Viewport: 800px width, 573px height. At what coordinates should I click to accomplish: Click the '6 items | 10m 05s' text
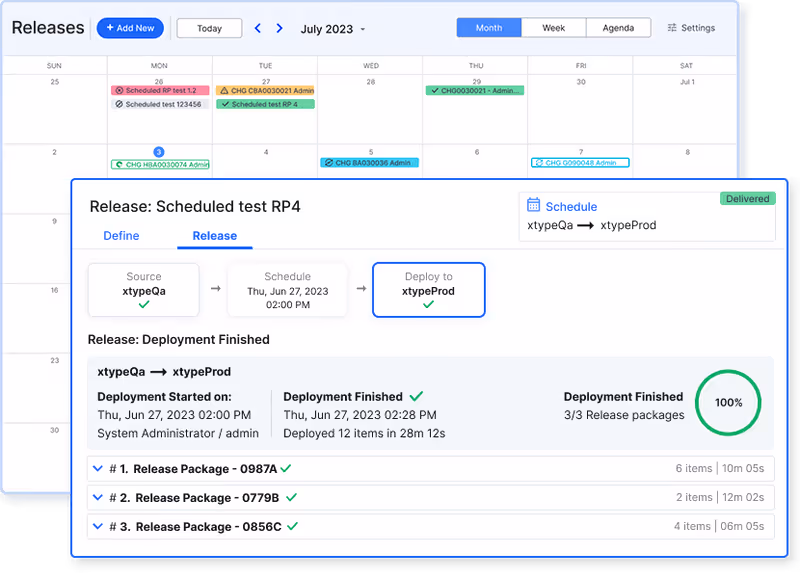click(x=720, y=468)
